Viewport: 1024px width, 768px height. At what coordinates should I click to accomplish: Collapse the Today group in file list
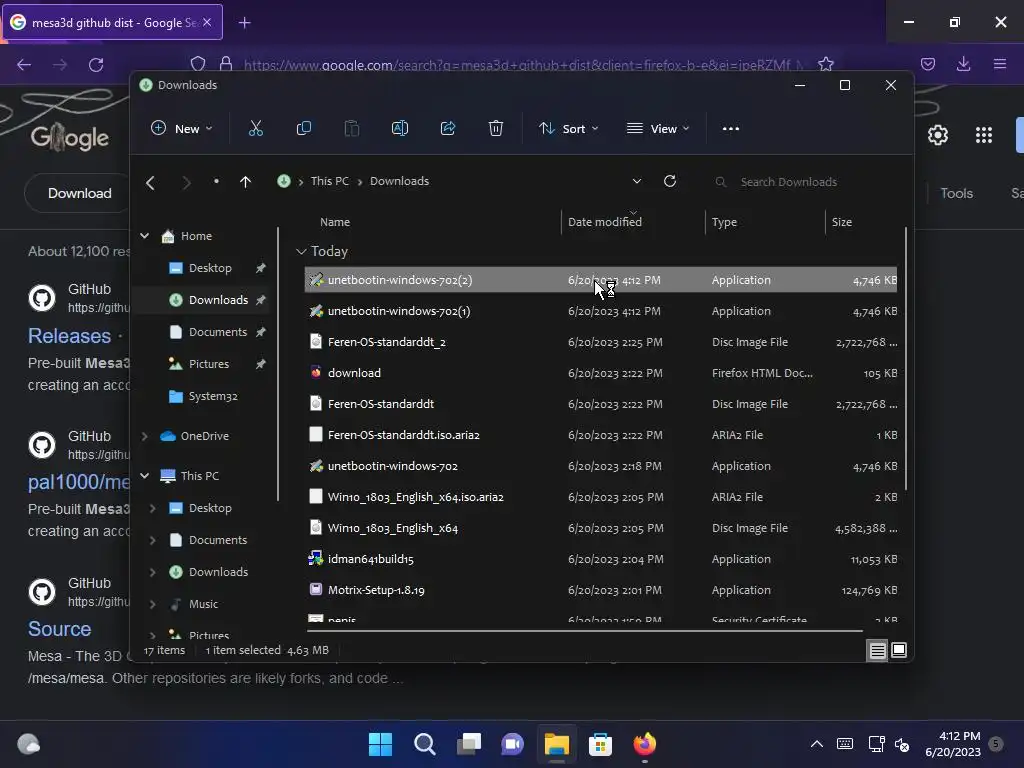301,251
